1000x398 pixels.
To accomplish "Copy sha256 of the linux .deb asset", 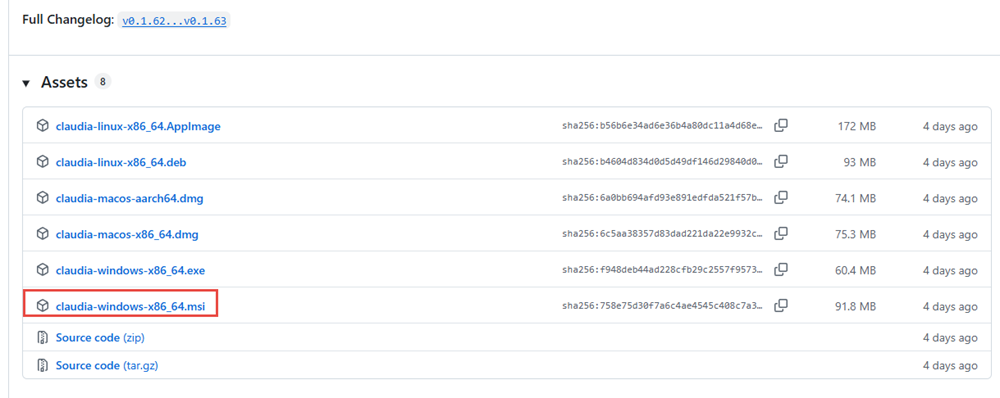I will (781, 162).
